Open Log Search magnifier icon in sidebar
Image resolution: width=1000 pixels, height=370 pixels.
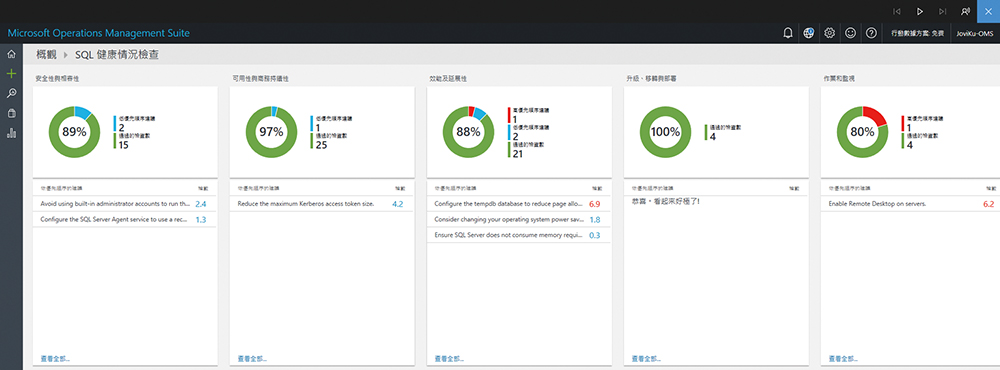[11, 93]
